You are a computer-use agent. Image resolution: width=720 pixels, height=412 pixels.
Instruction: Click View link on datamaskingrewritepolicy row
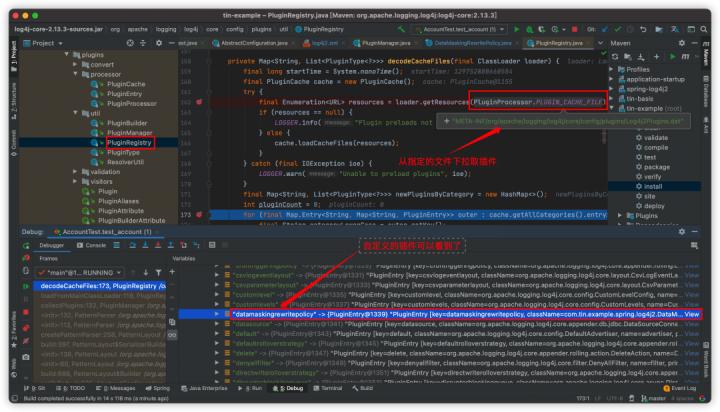click(x=692, y=314)
